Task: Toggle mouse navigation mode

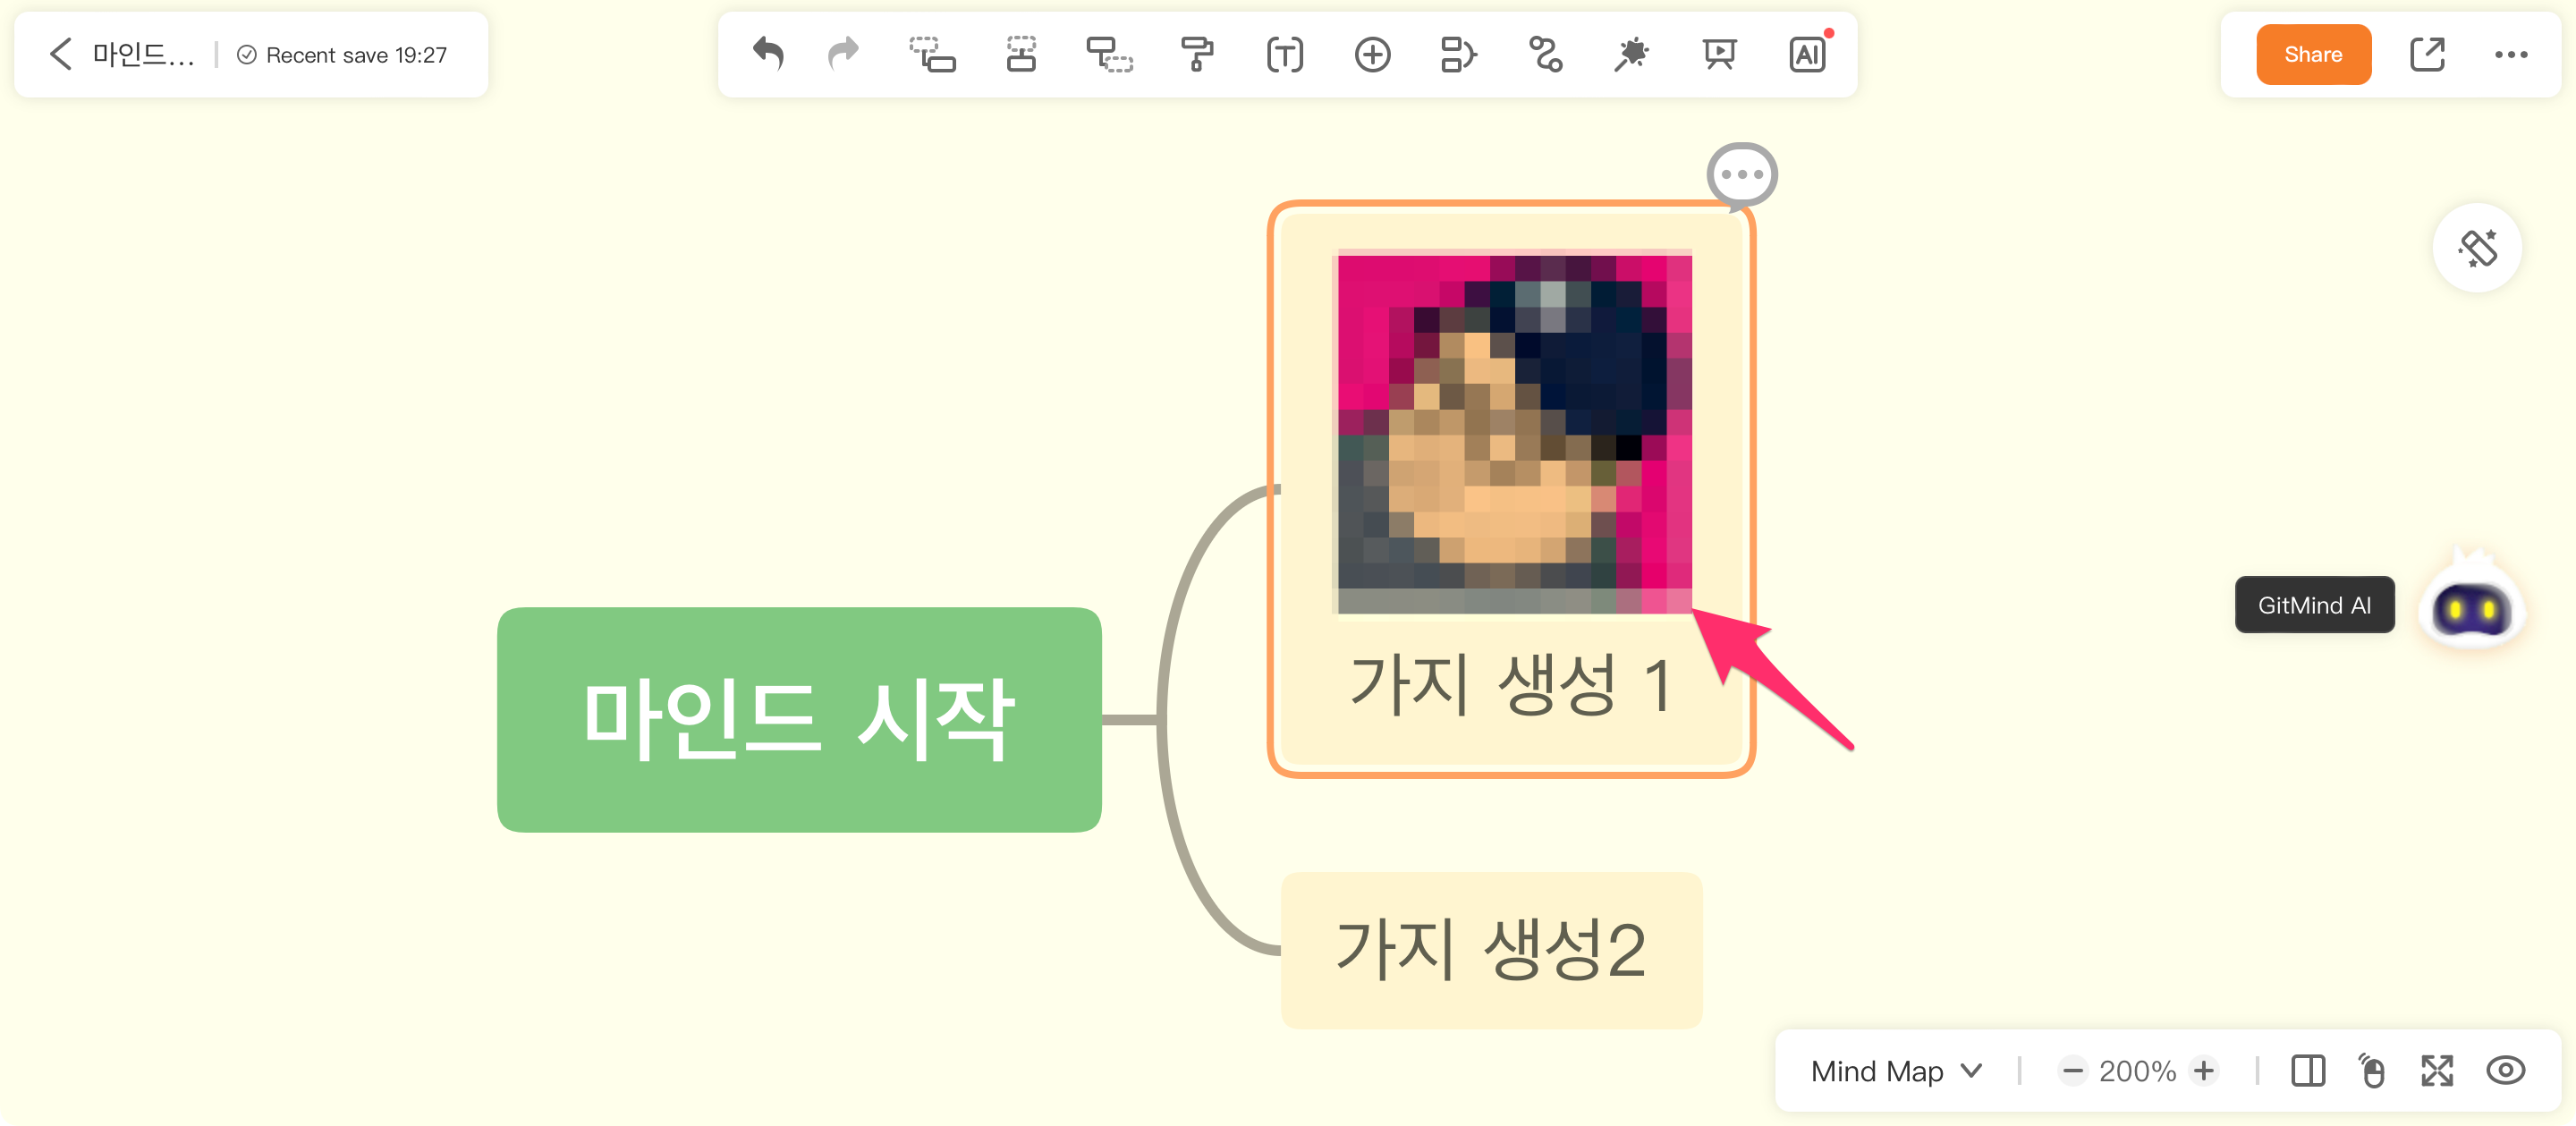Action: [2372, 1070]
